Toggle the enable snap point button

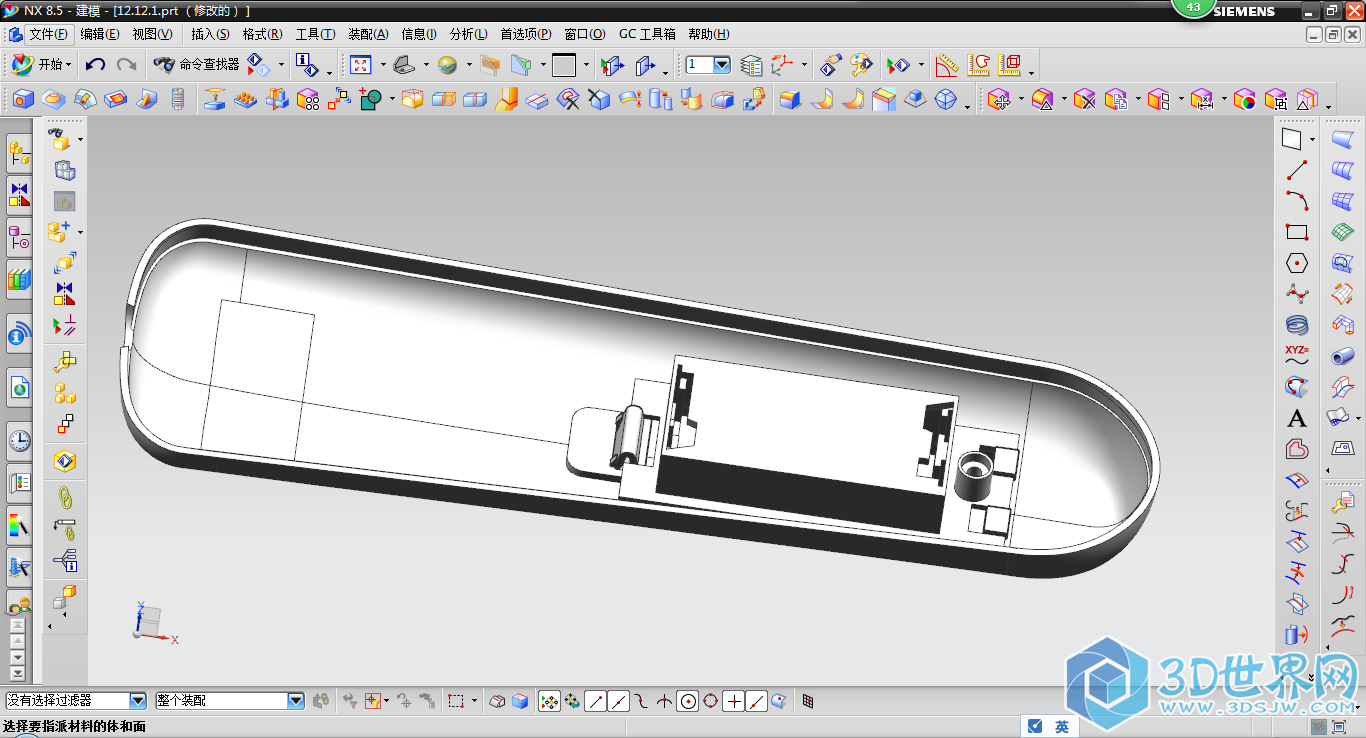(x=549, y=701)
